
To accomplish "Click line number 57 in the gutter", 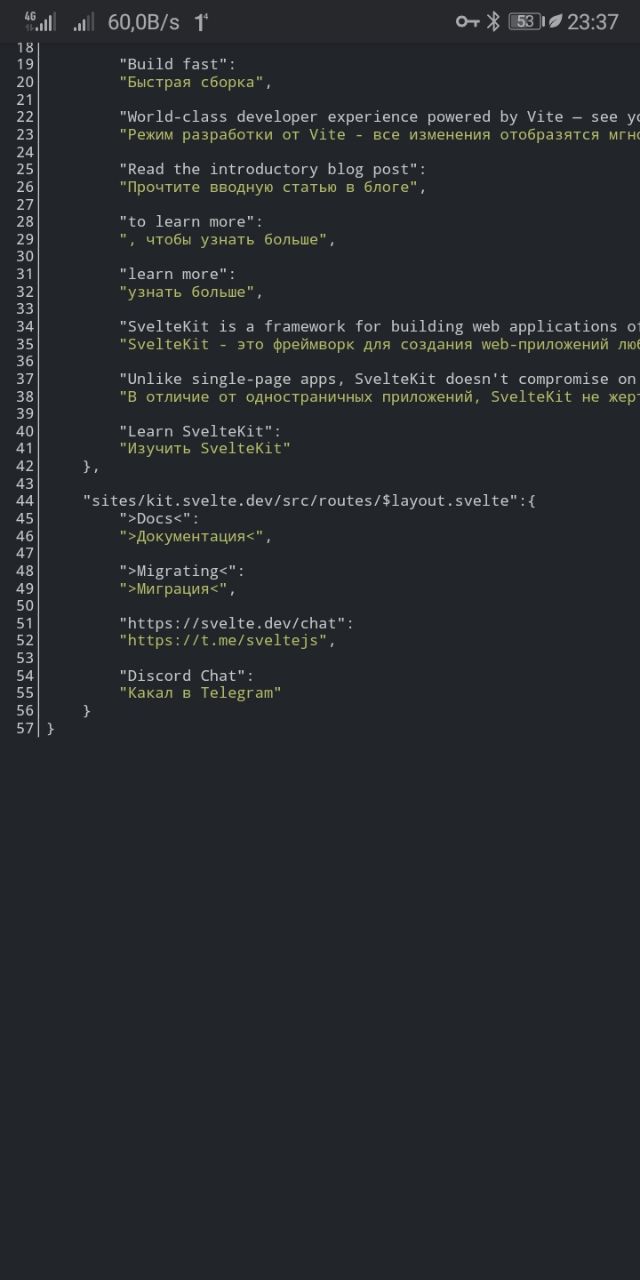I will click(25, 728).
